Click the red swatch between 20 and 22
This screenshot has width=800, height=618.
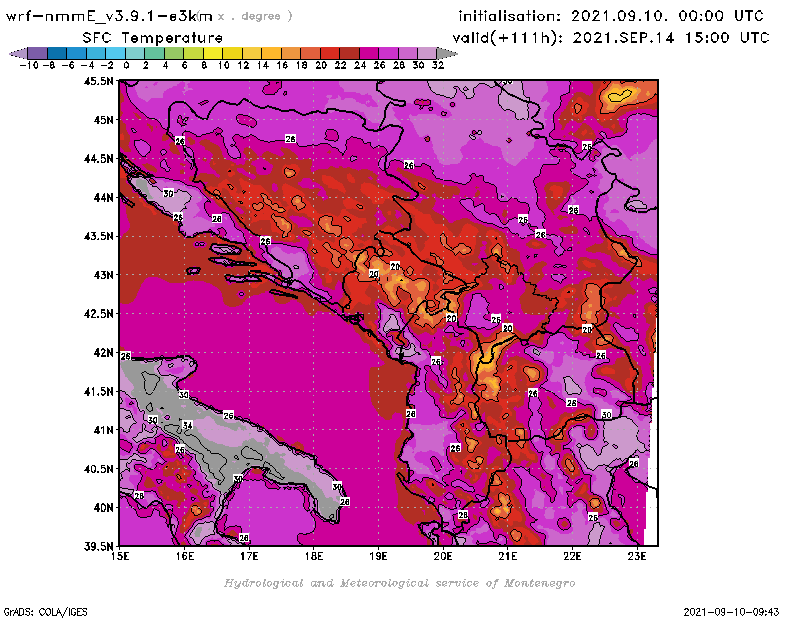pyautogui.click(x=330, y=53)
